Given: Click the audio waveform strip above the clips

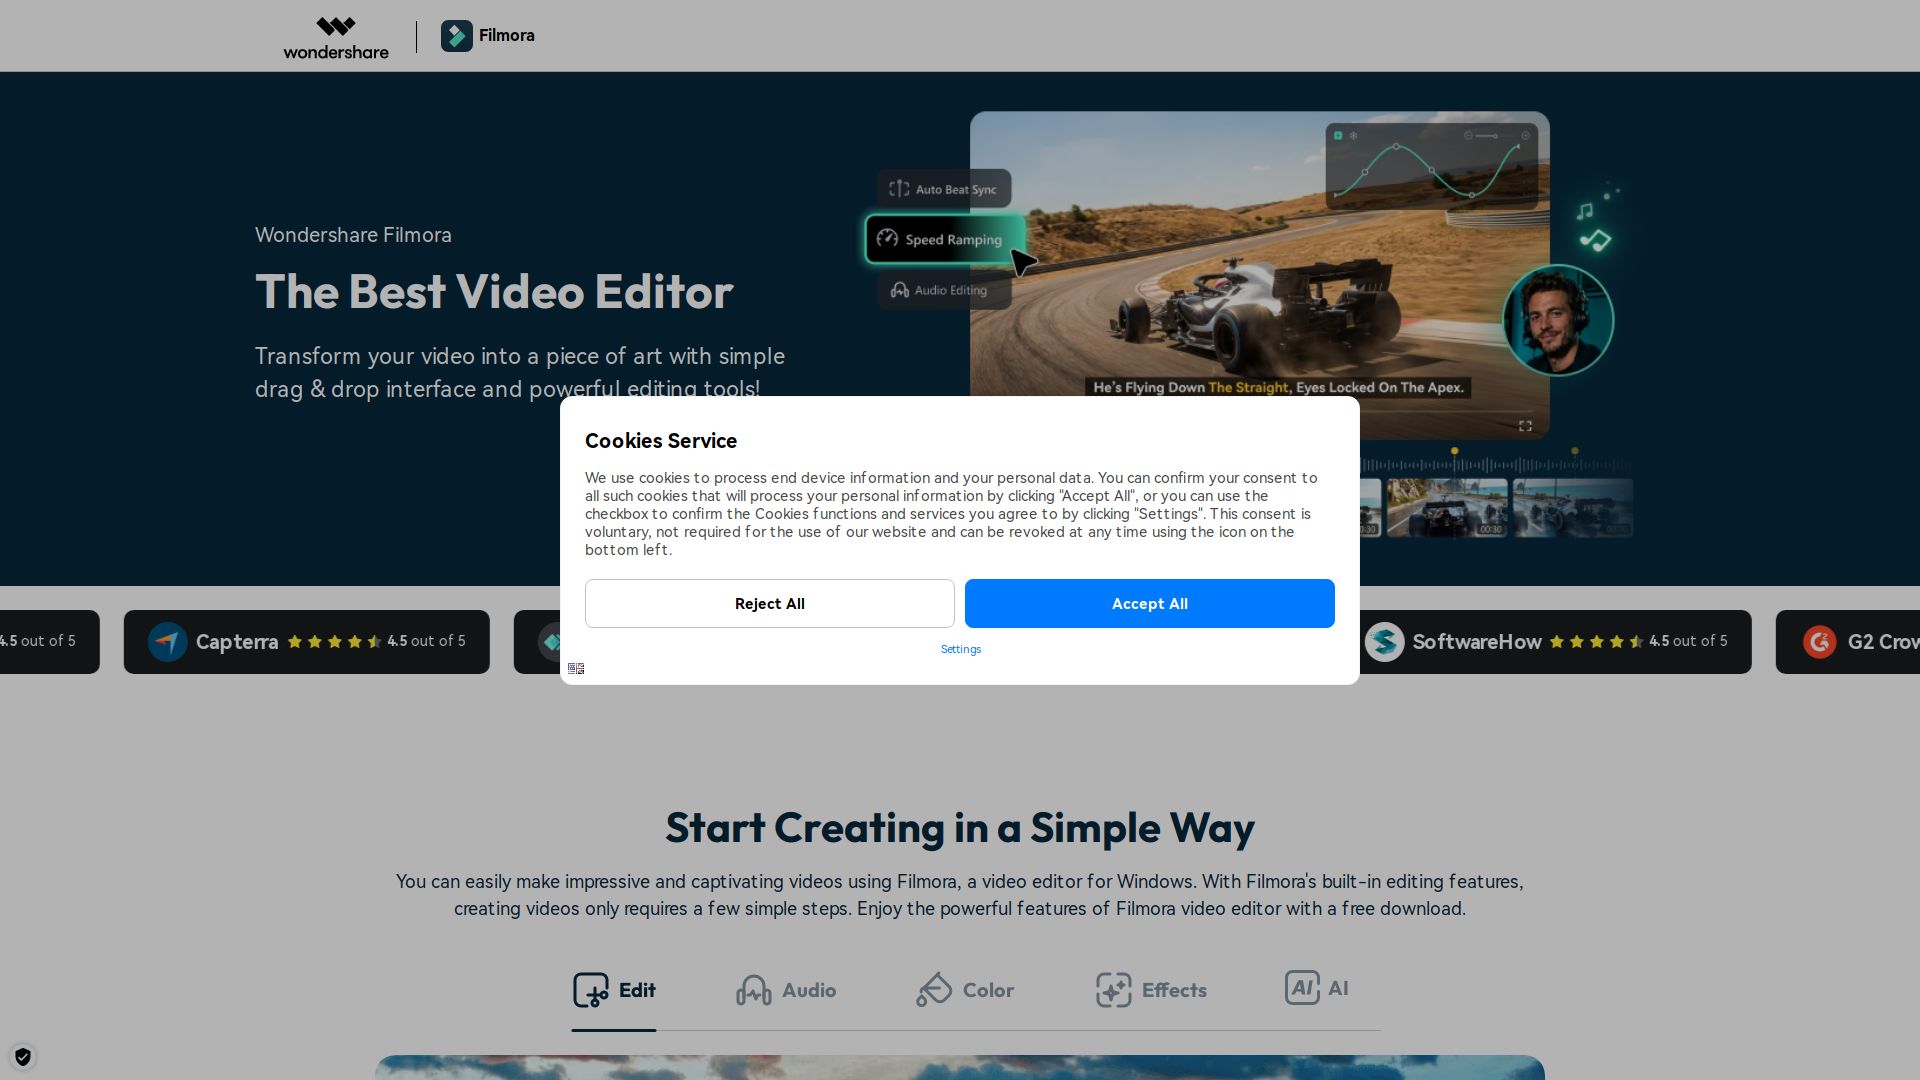Looking at the screenshot, I should coord(1497,465).
